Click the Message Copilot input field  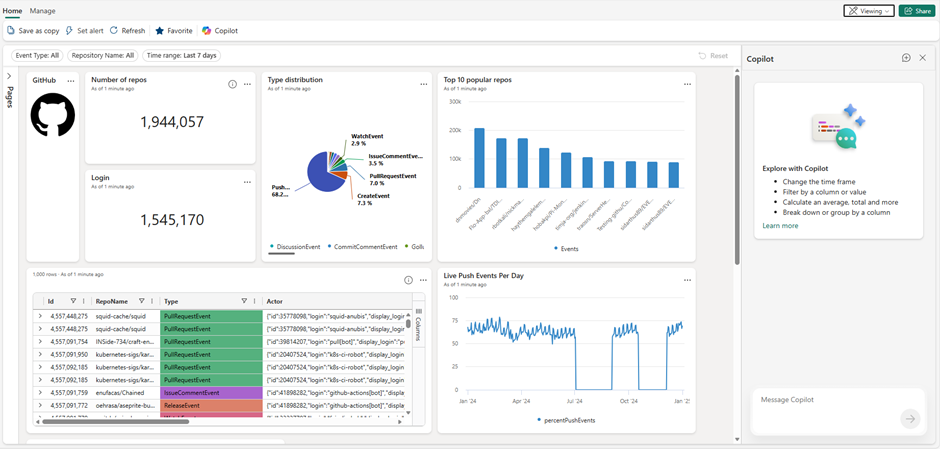click(x=825, y=400)
